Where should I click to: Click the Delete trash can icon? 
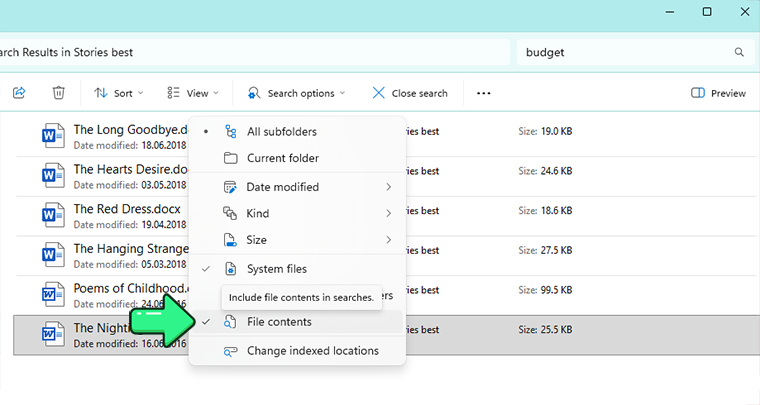tap(59, 92)
